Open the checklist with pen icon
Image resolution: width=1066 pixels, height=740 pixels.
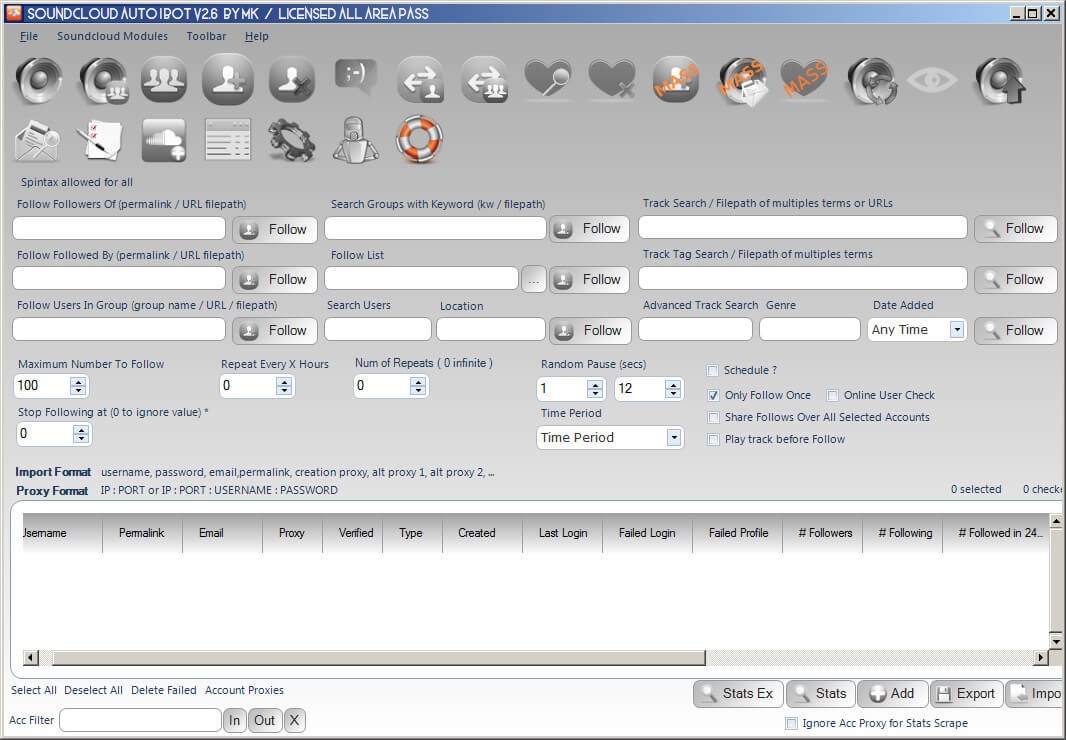tap(99, 140)
